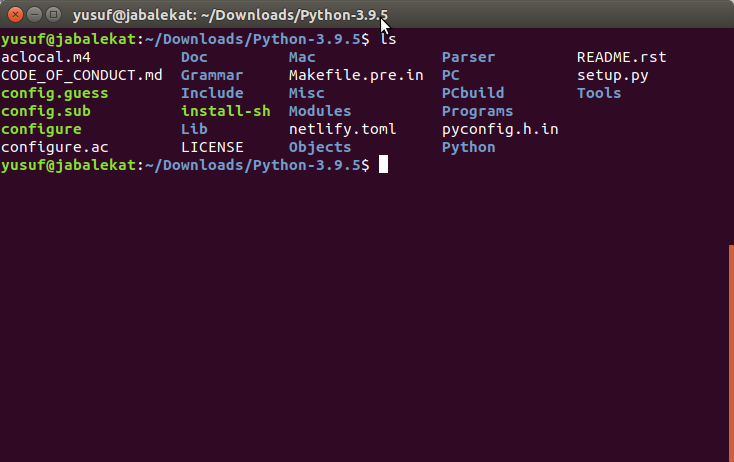Click the config.guess executable name
This screenshot has height=462, width=734.
pos(55,93)
